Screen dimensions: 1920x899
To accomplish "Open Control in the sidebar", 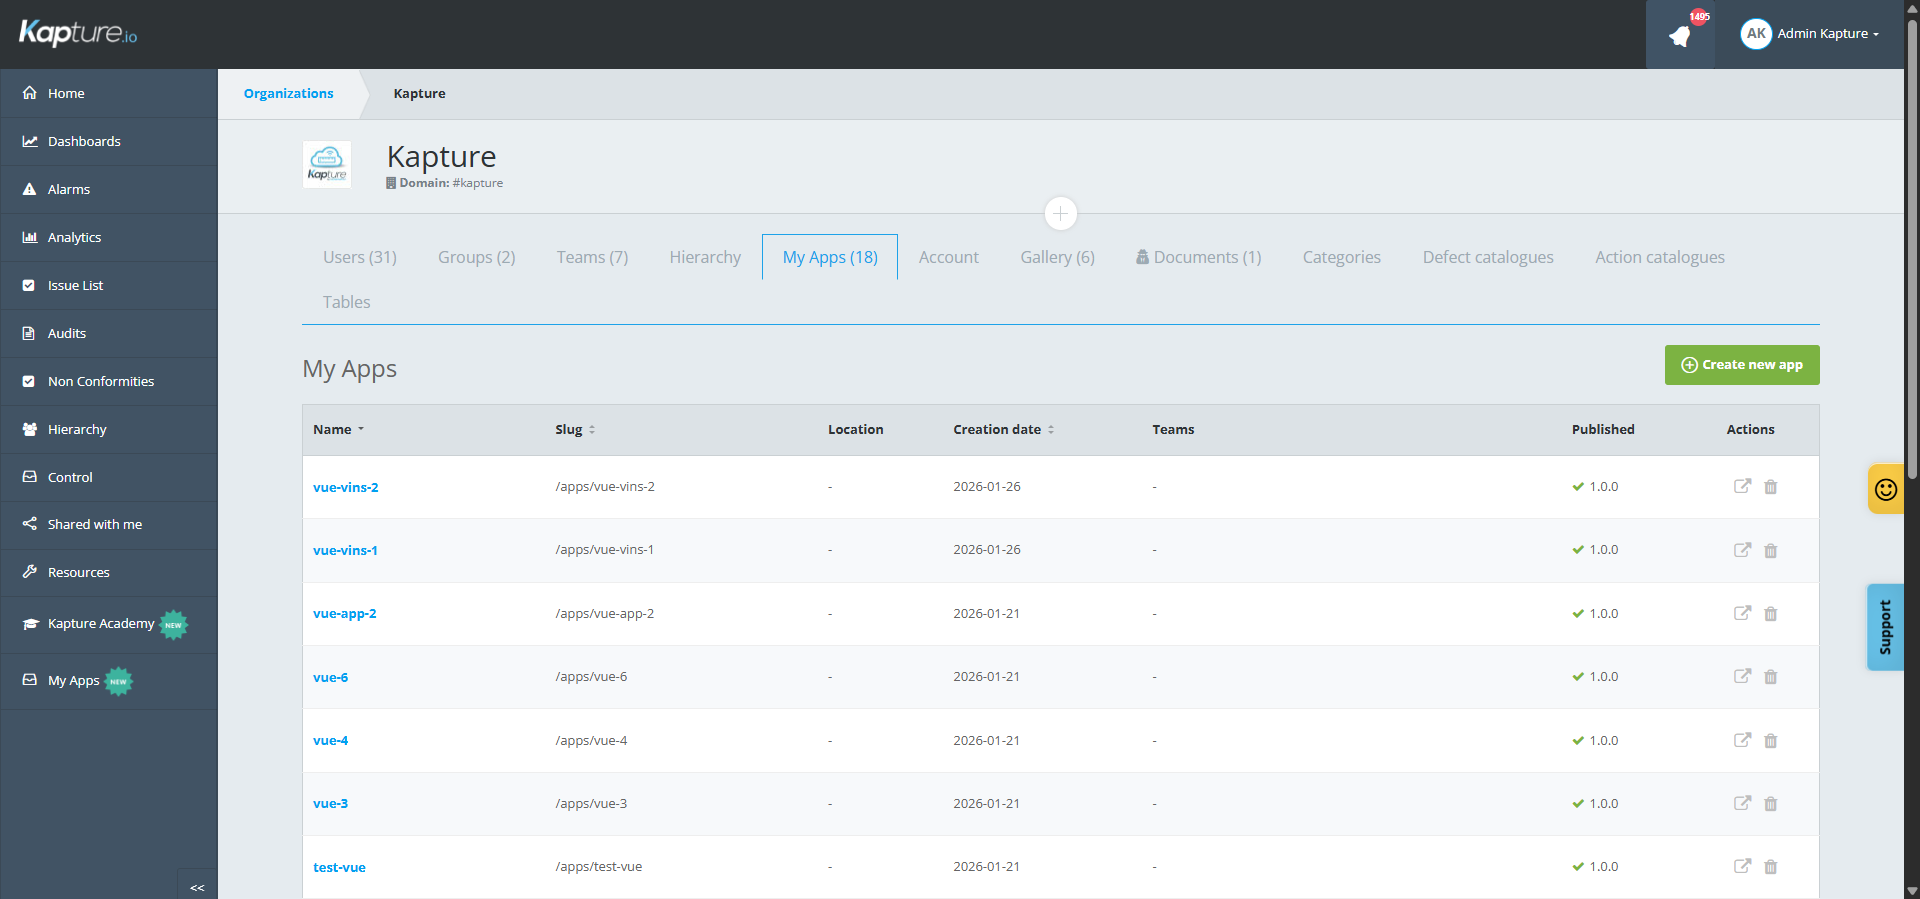I will tap(108, 477).
